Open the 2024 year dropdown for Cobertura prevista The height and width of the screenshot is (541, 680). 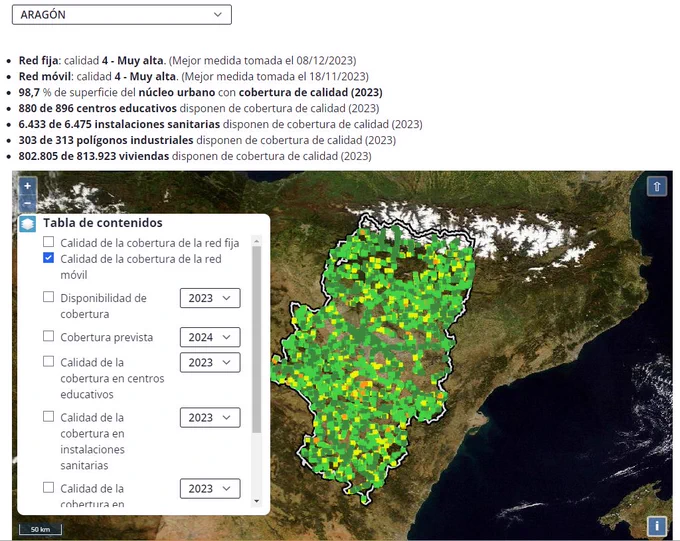(210, 337)
